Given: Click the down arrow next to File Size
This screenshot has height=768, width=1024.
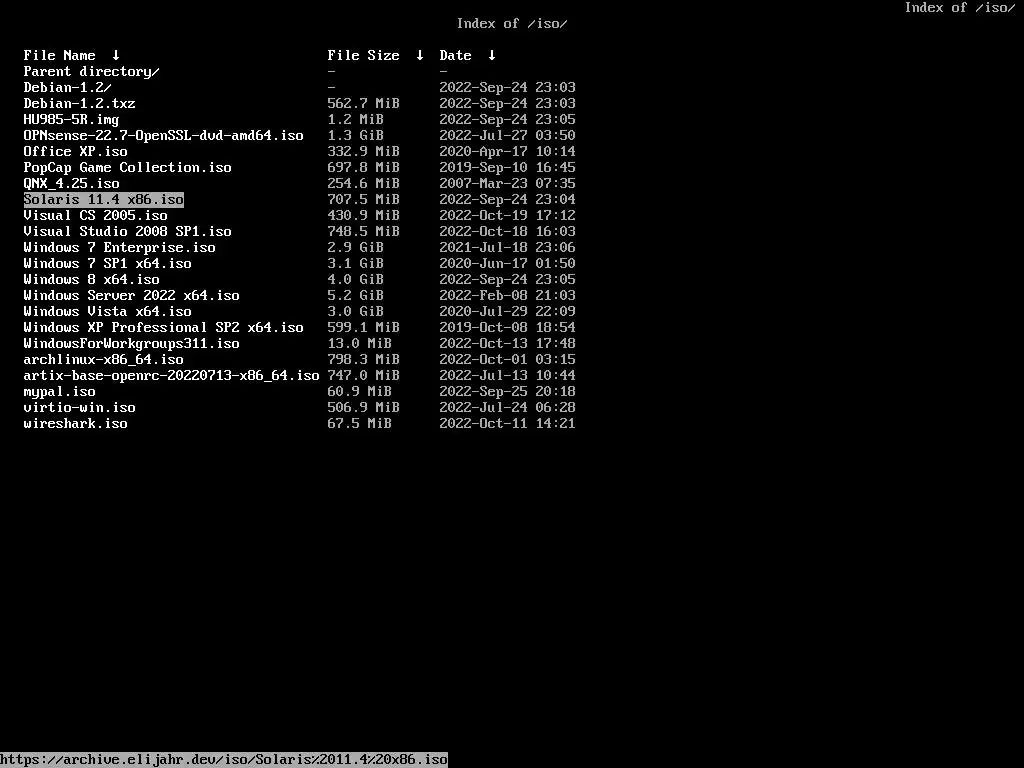Looking at the screenshot, I should (x=419, y=56).
